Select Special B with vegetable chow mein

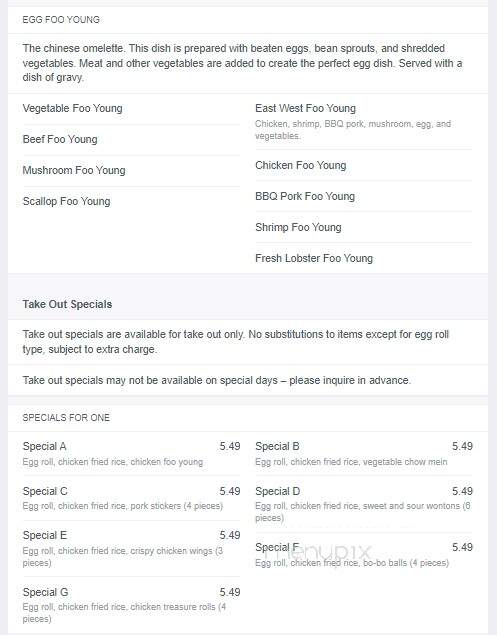(x=364, y=454)
